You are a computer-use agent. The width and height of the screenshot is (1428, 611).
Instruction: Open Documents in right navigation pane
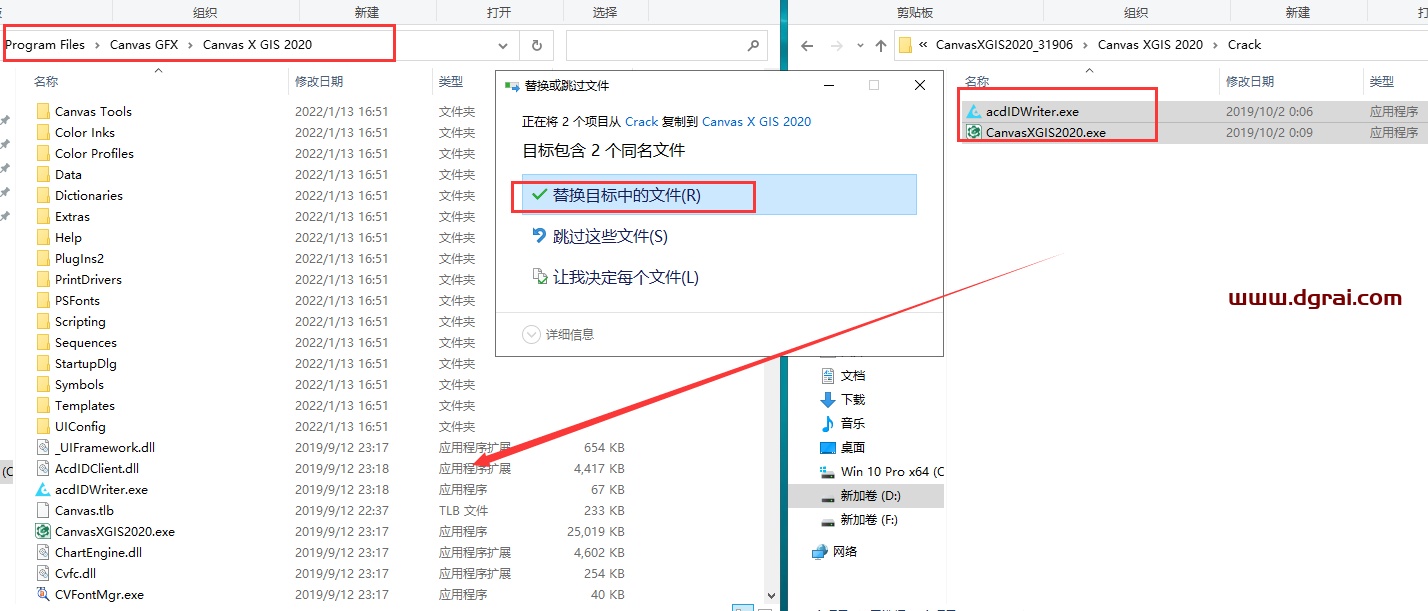pos(853,376)
